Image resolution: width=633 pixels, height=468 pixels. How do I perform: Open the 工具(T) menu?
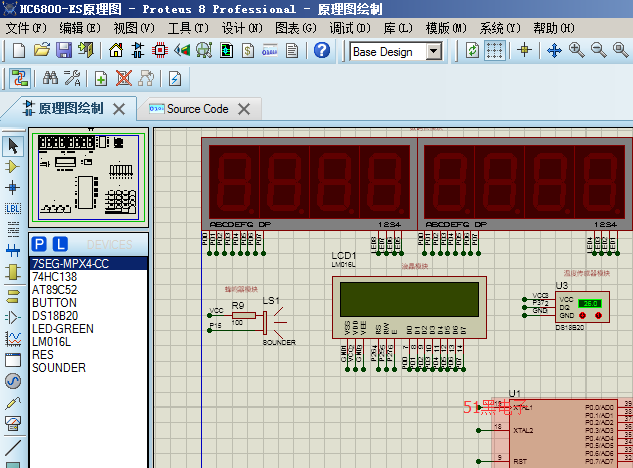coord(188,28)
